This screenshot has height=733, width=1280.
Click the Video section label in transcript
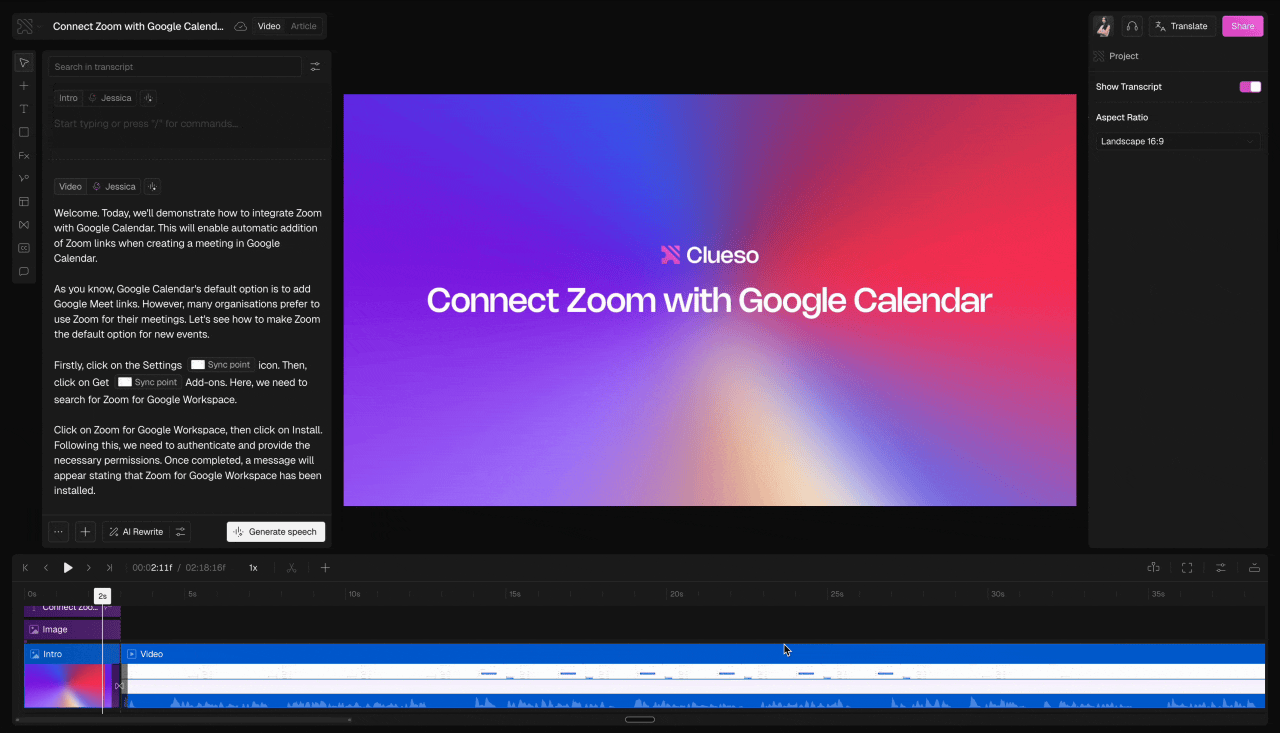(70, 186)
